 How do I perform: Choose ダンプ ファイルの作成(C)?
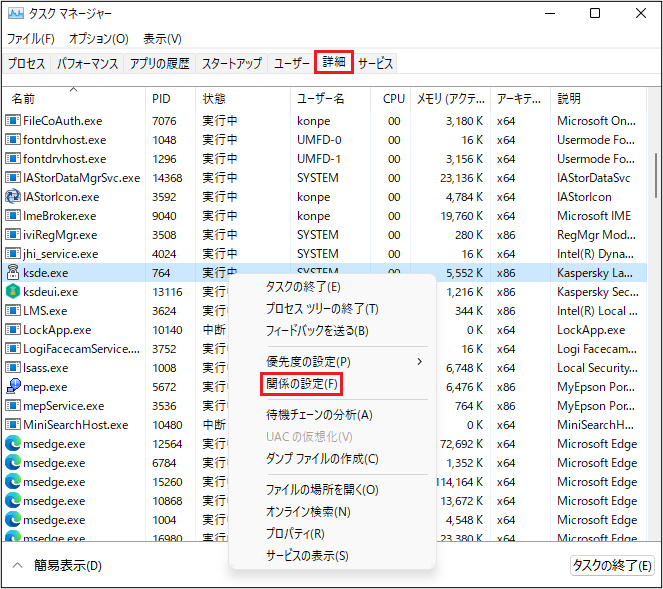click(322, 459)
